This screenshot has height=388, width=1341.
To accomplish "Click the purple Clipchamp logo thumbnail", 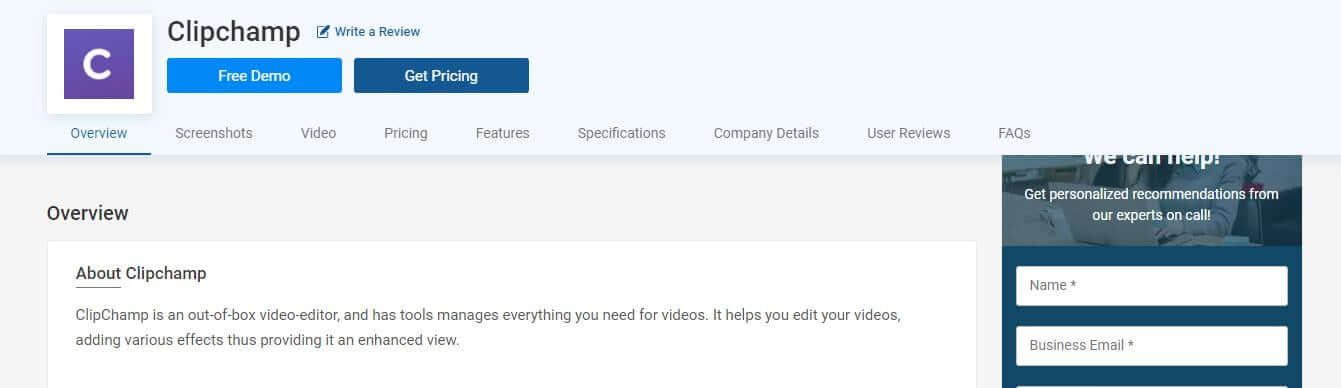I will click(99, 64).
